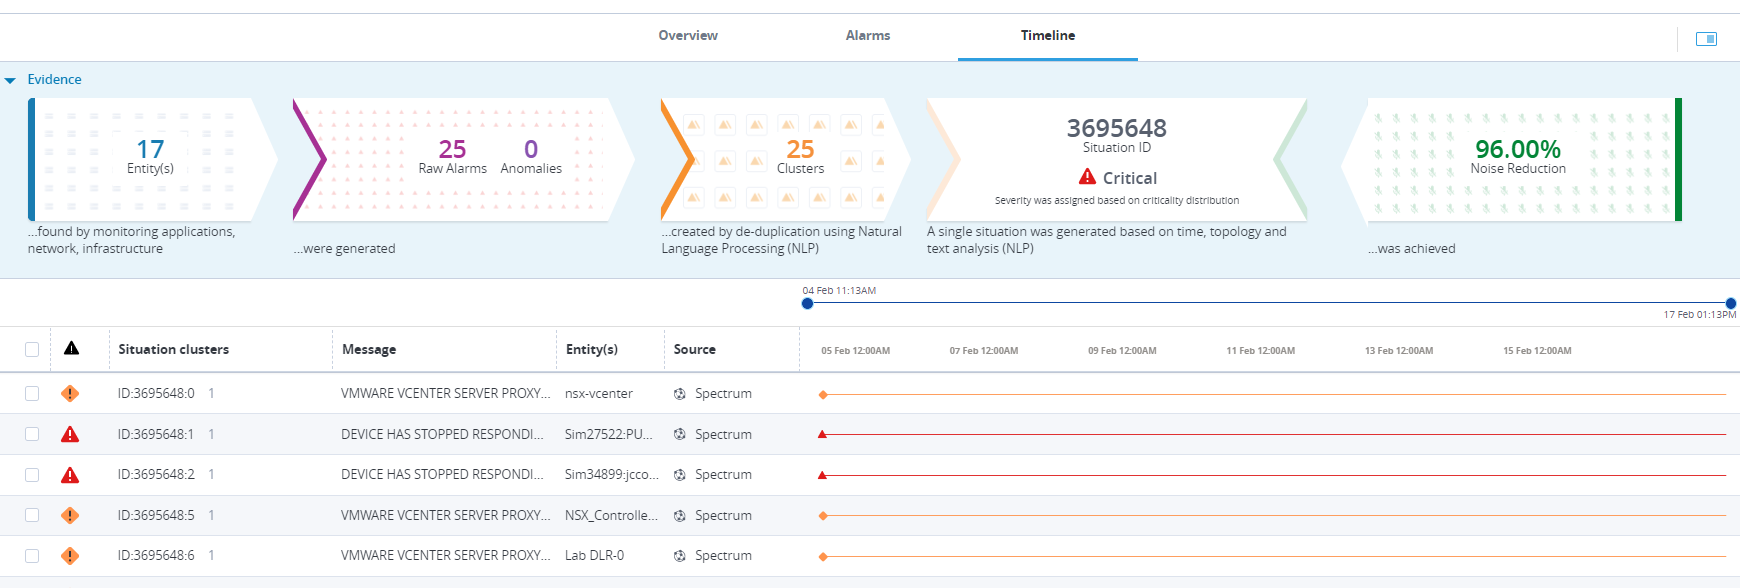Click the severity sort icon in table header
1740x588 pixels.
(71, 349)
